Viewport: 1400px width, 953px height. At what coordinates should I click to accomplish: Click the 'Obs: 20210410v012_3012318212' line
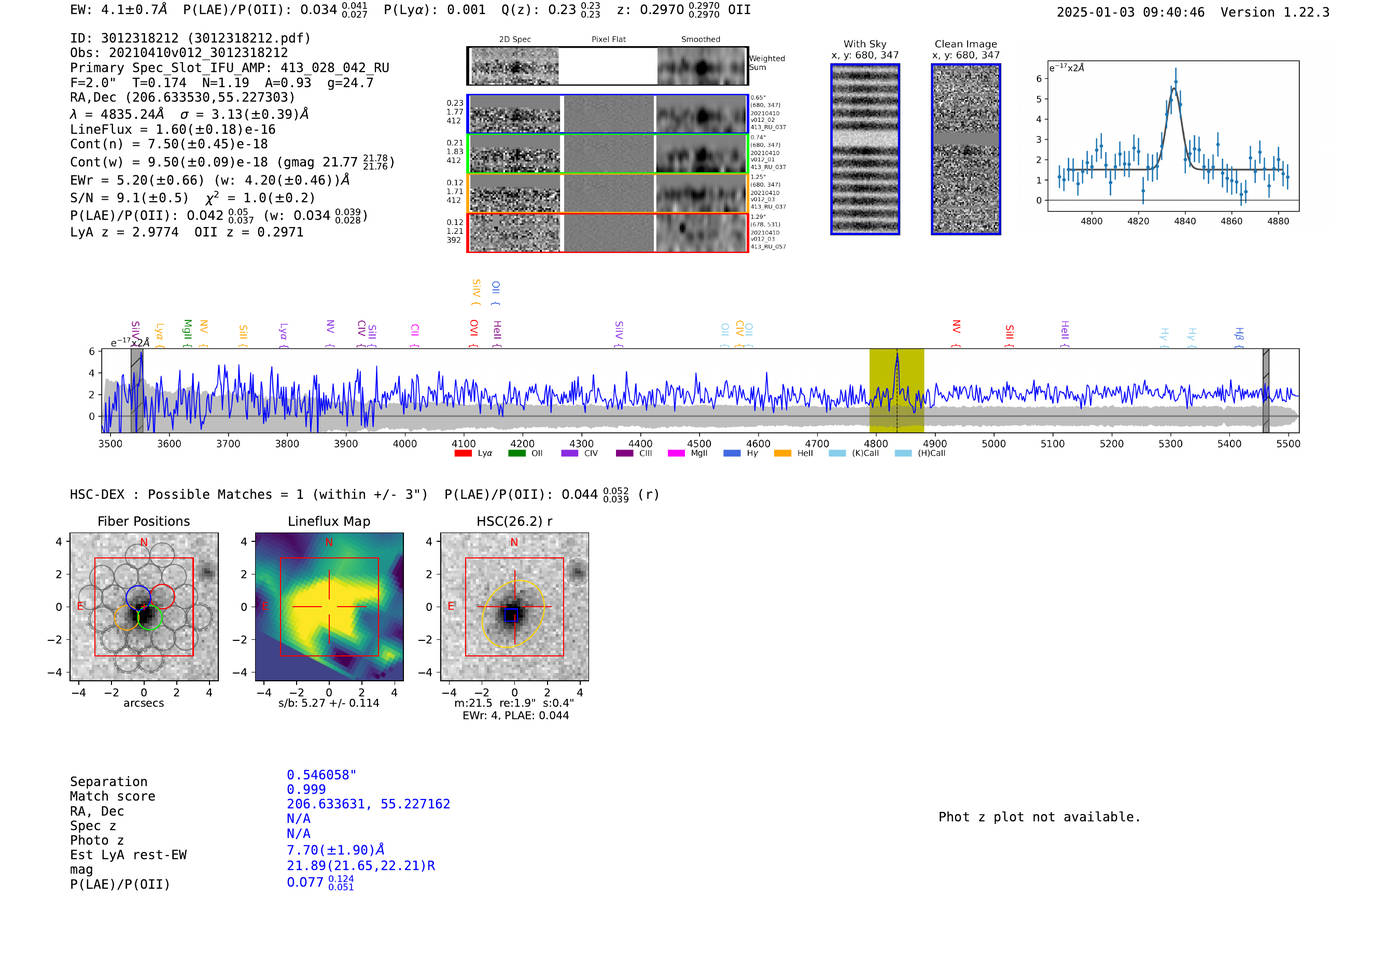coord(179,53)
